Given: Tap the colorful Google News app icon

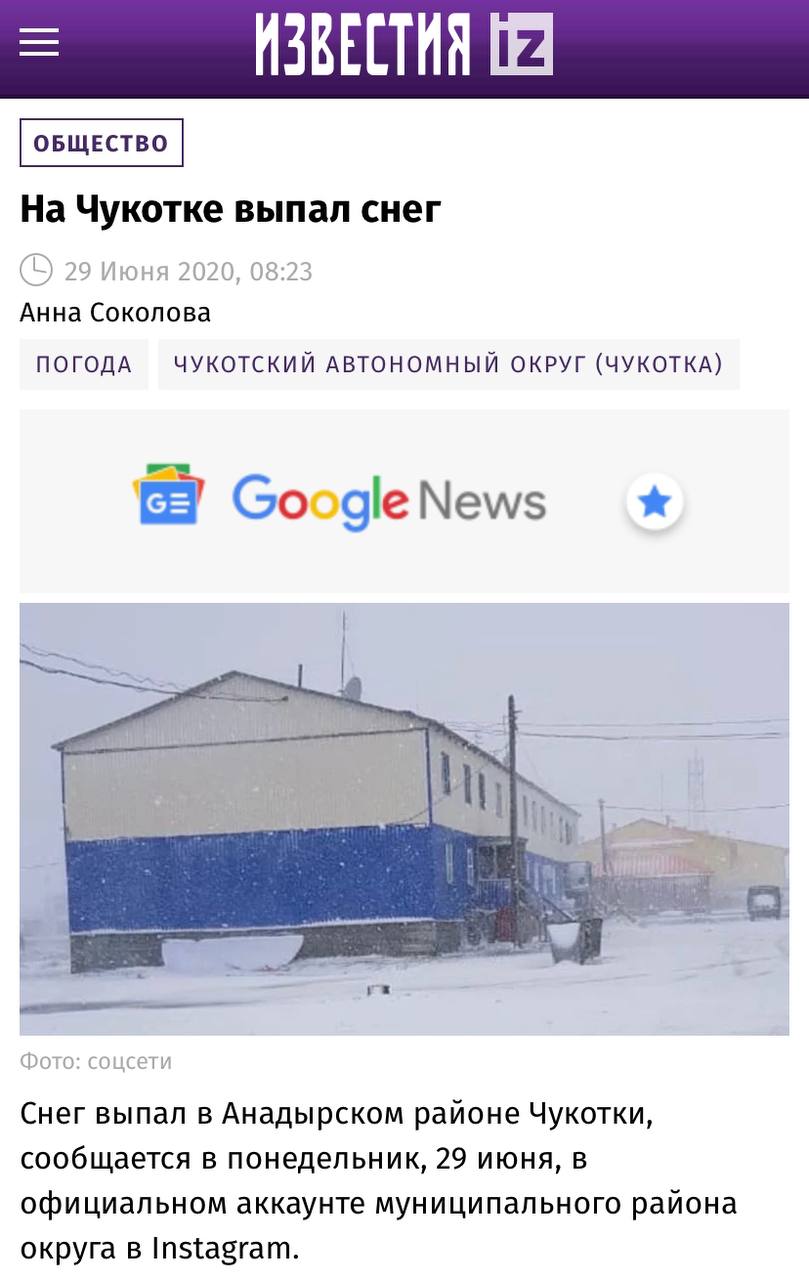Looking at the screenshot, I should [x=168, y=497].
